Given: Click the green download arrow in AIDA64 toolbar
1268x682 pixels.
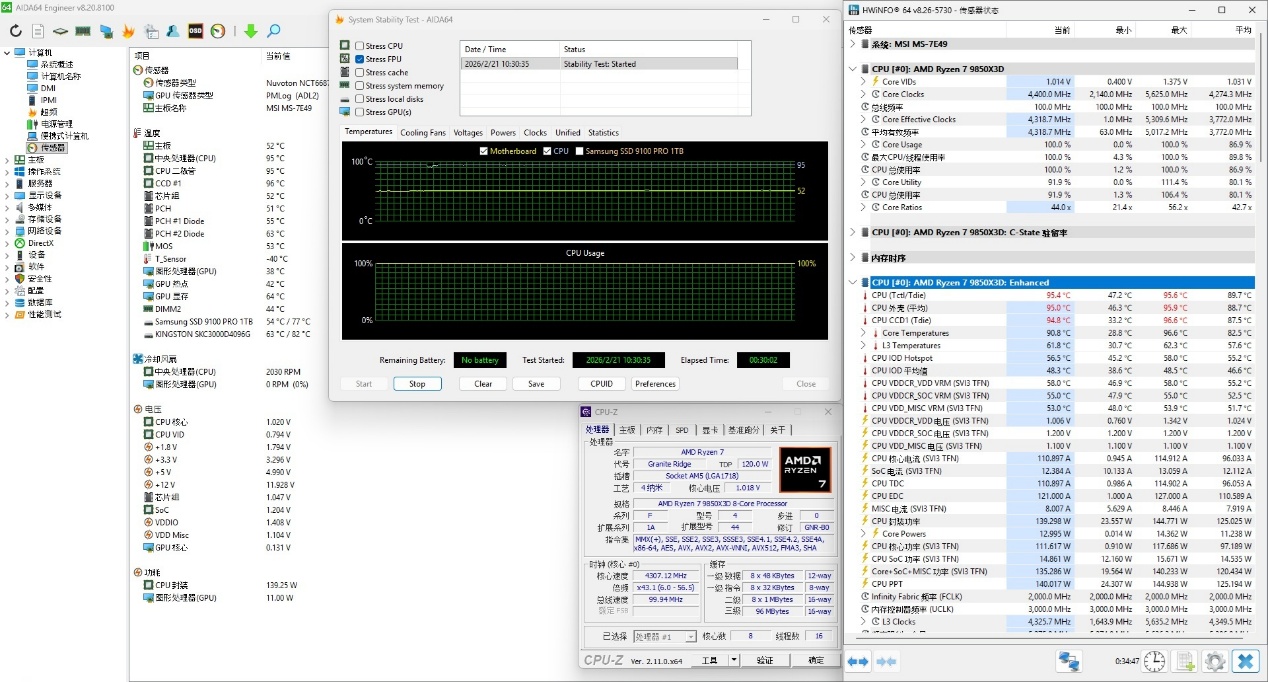Looking at the screenshot, I should pos(250,31).
